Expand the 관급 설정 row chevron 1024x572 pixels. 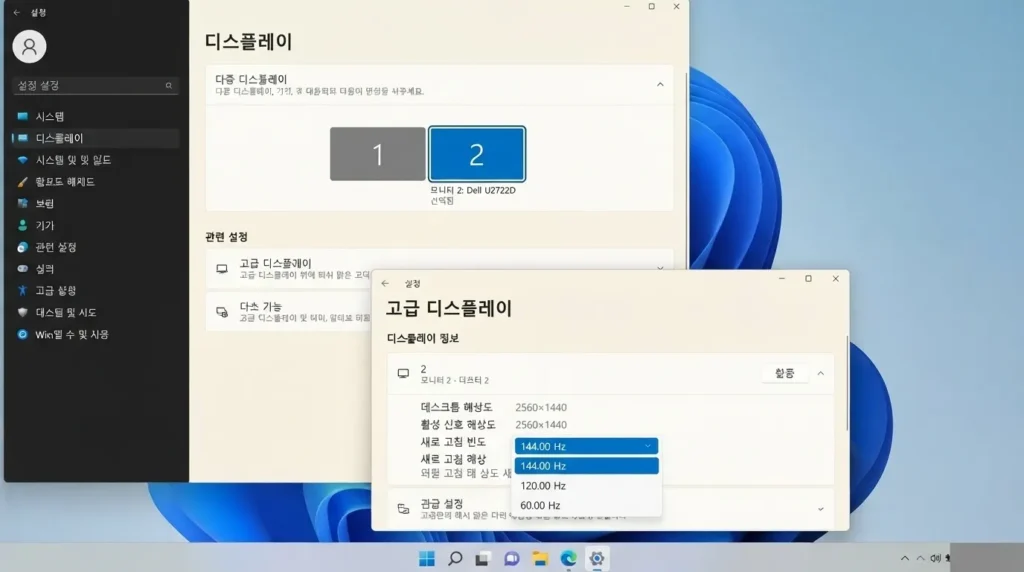click(821, 509)
